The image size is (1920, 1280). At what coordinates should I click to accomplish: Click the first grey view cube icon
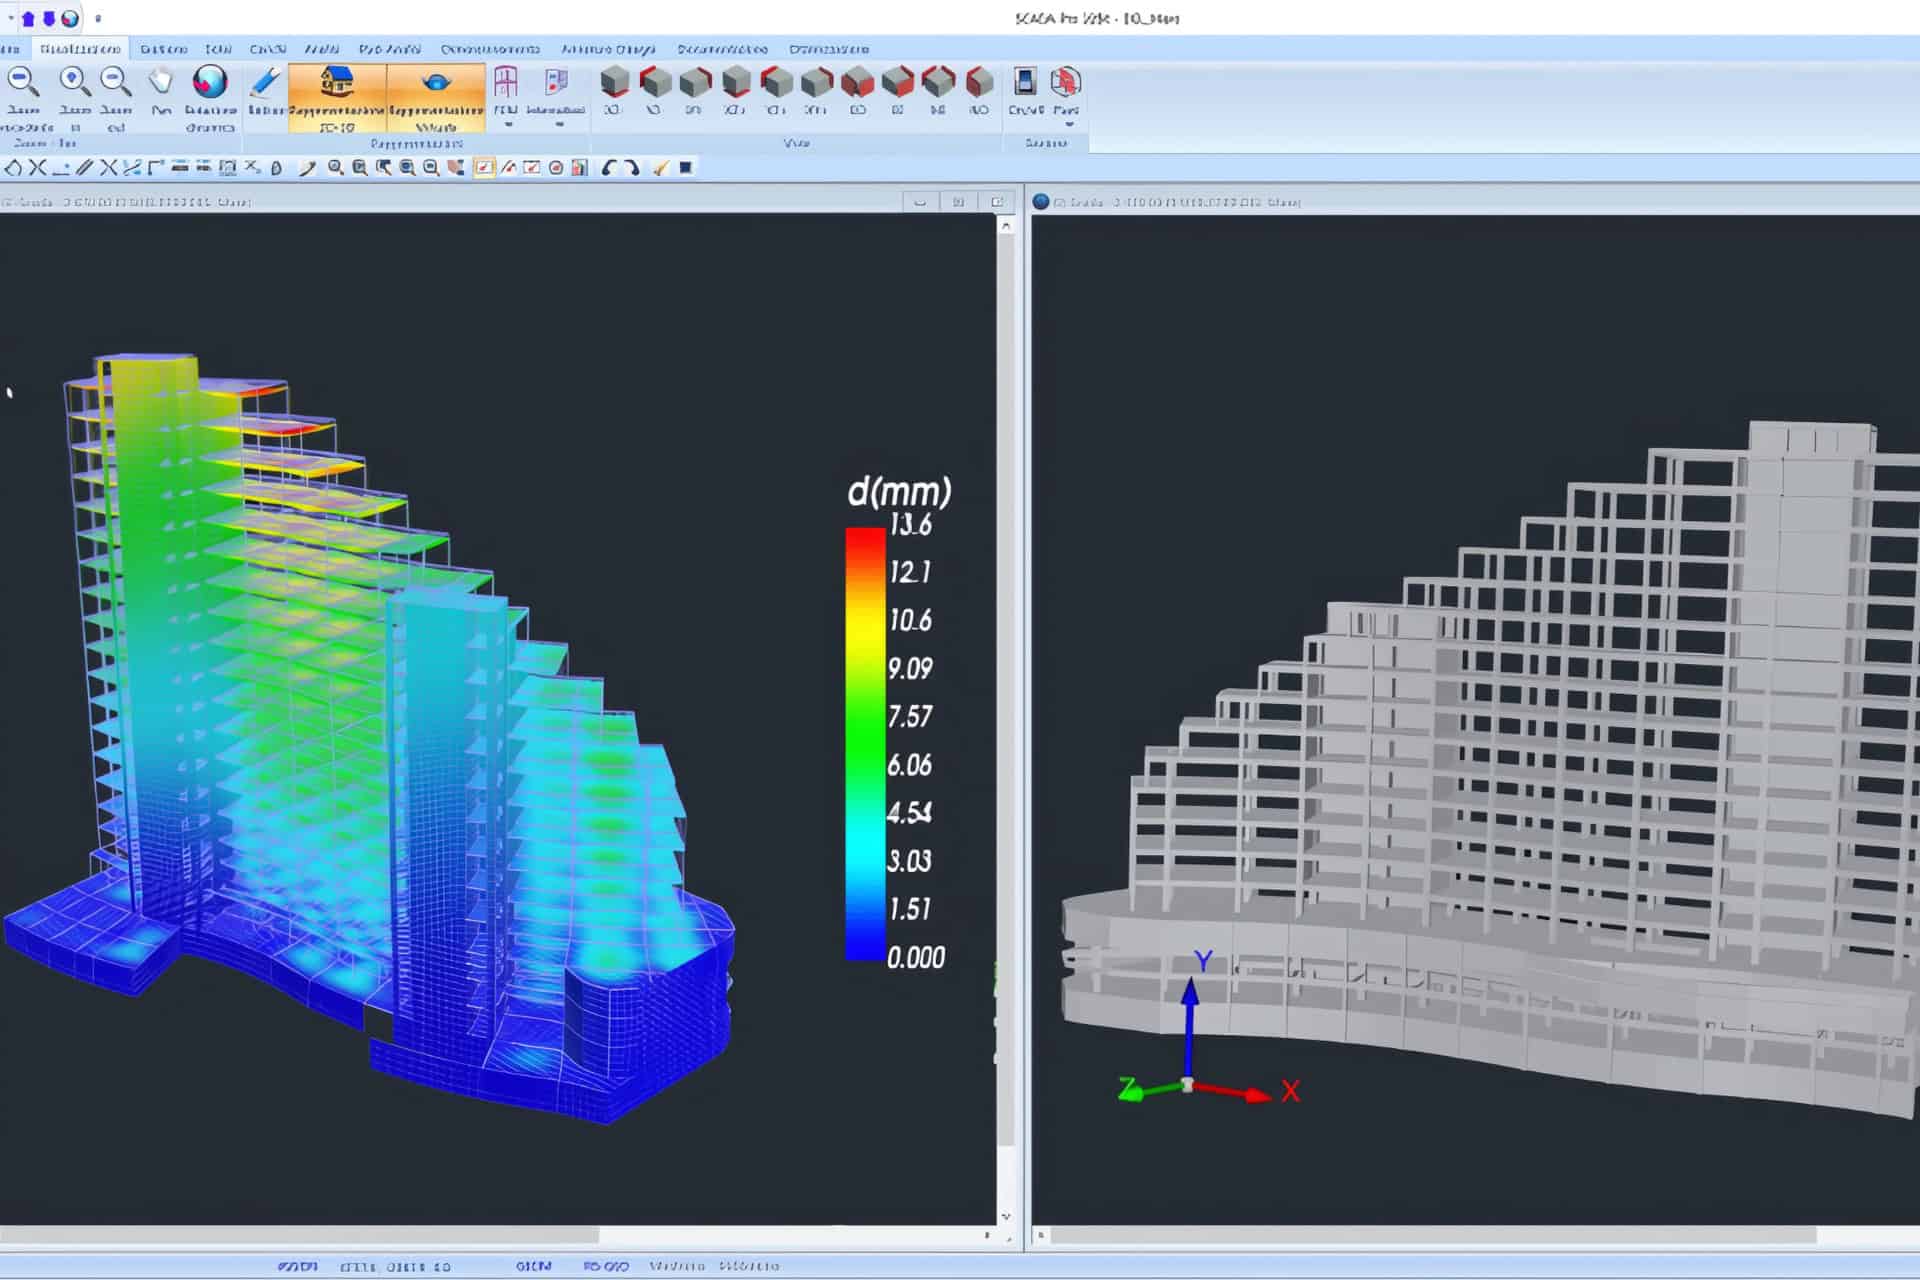[614, 82]
